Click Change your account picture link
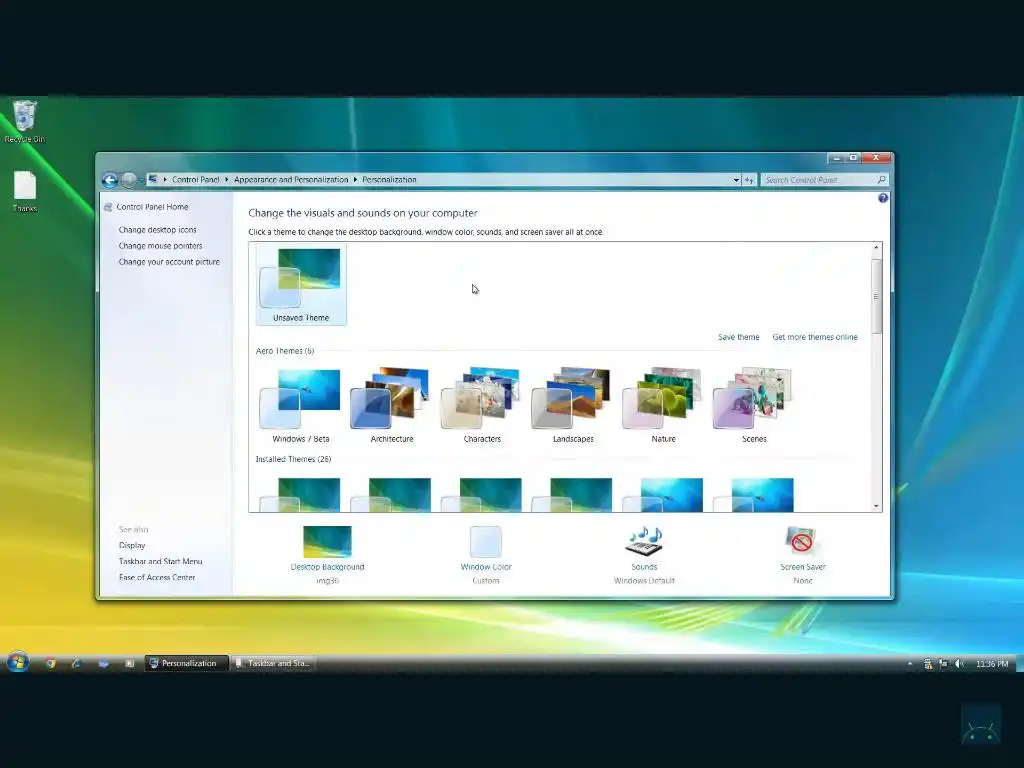1024x768 pixels. coord(169,262)
